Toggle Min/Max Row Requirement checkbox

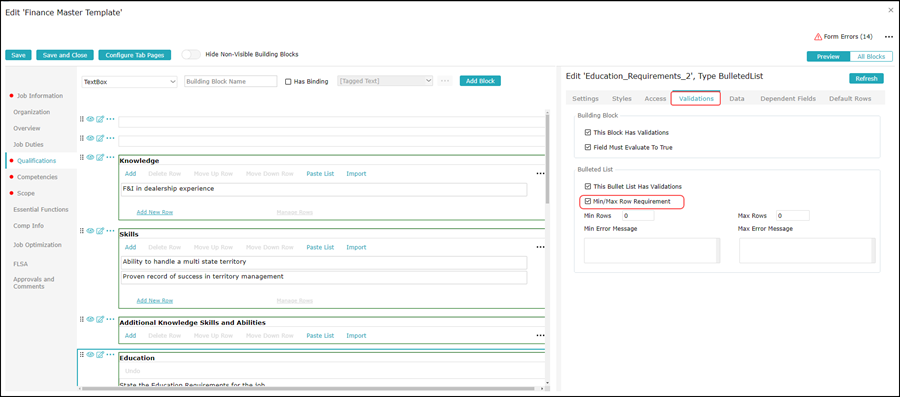(x=588, y=201)
